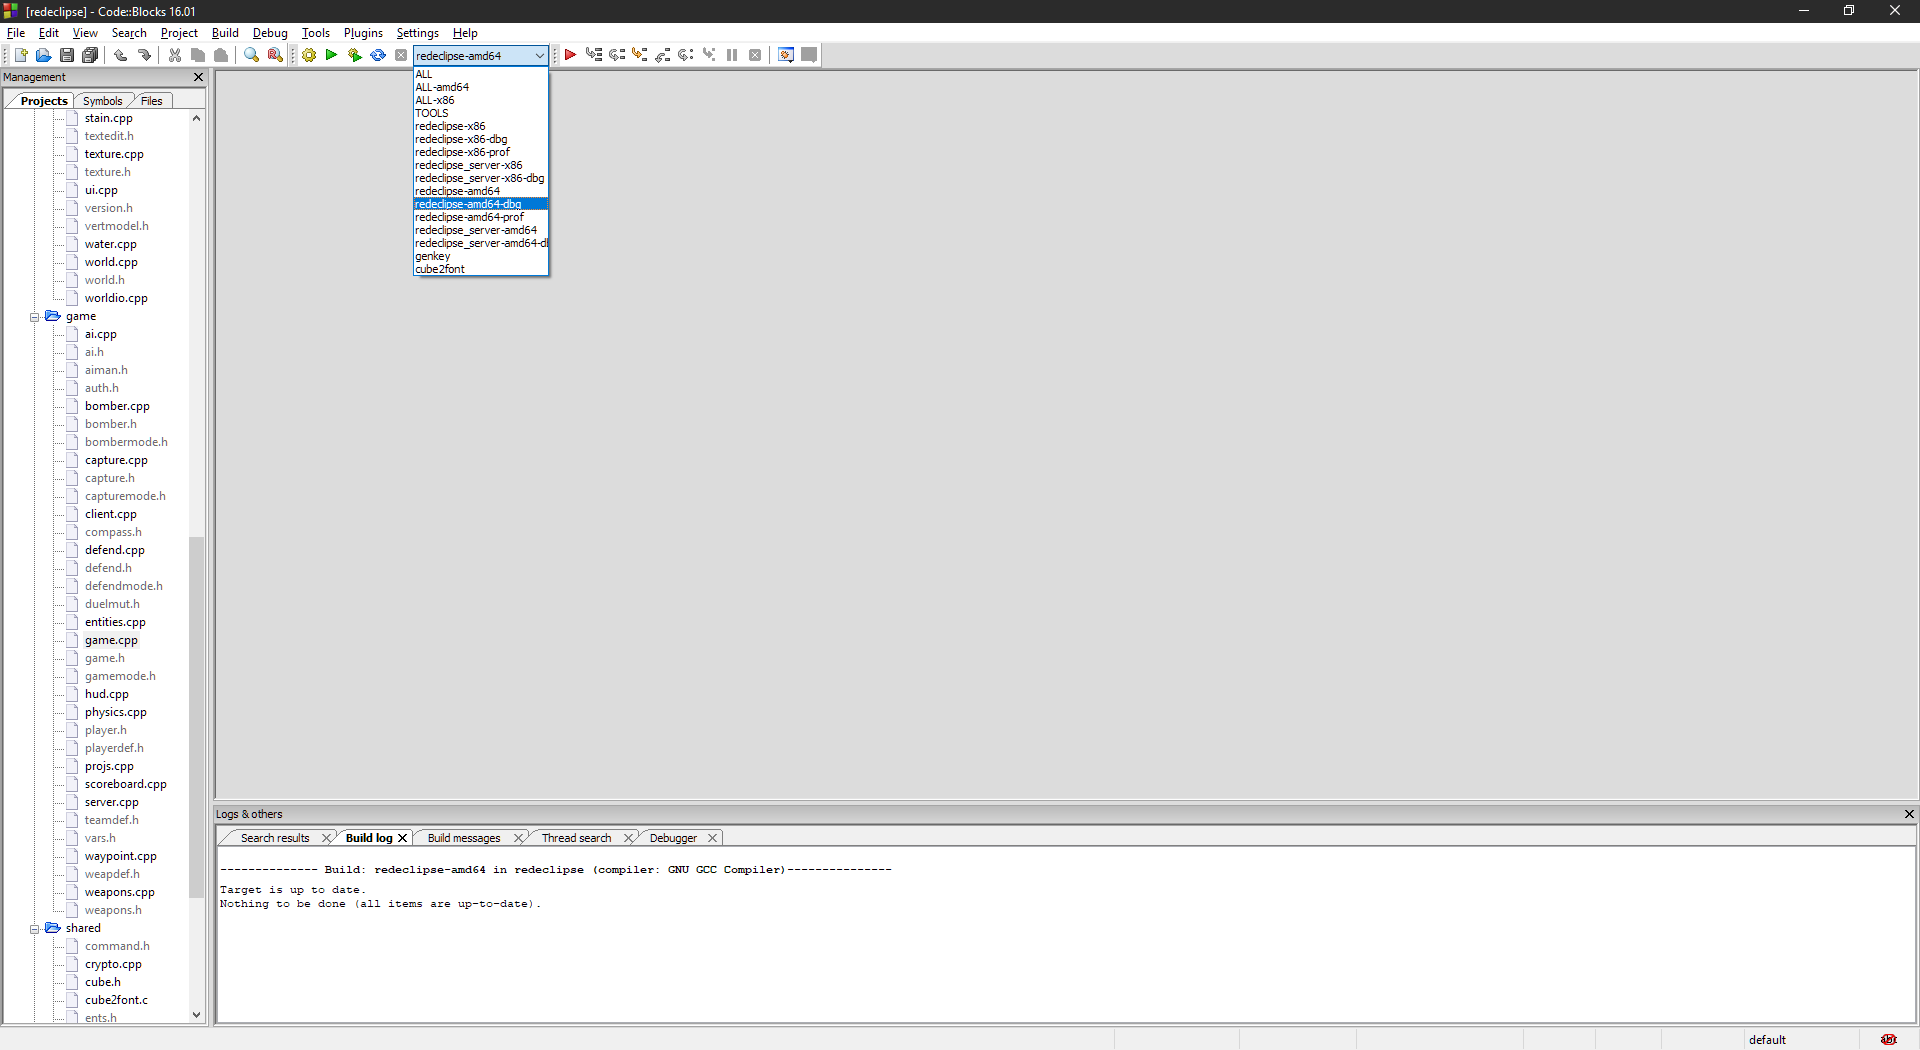Open the Thread search tab
This screenshot has height=1050, width=1920.
coord(577,837)
